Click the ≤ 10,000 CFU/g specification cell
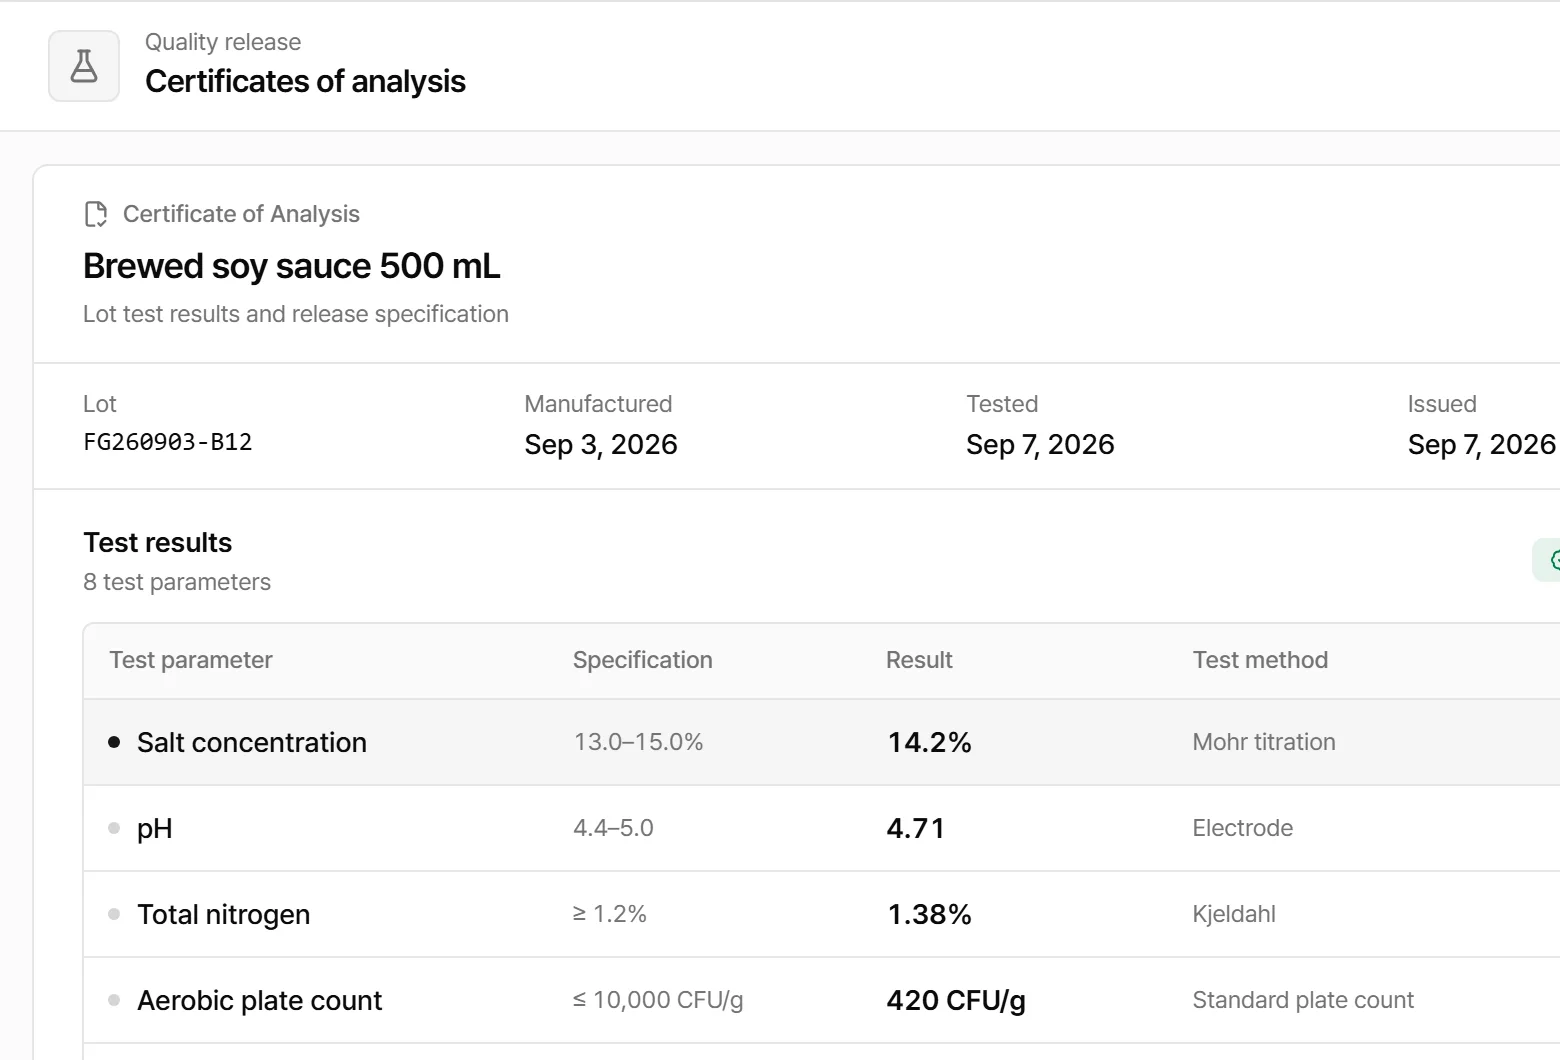 click(658, 1000)
